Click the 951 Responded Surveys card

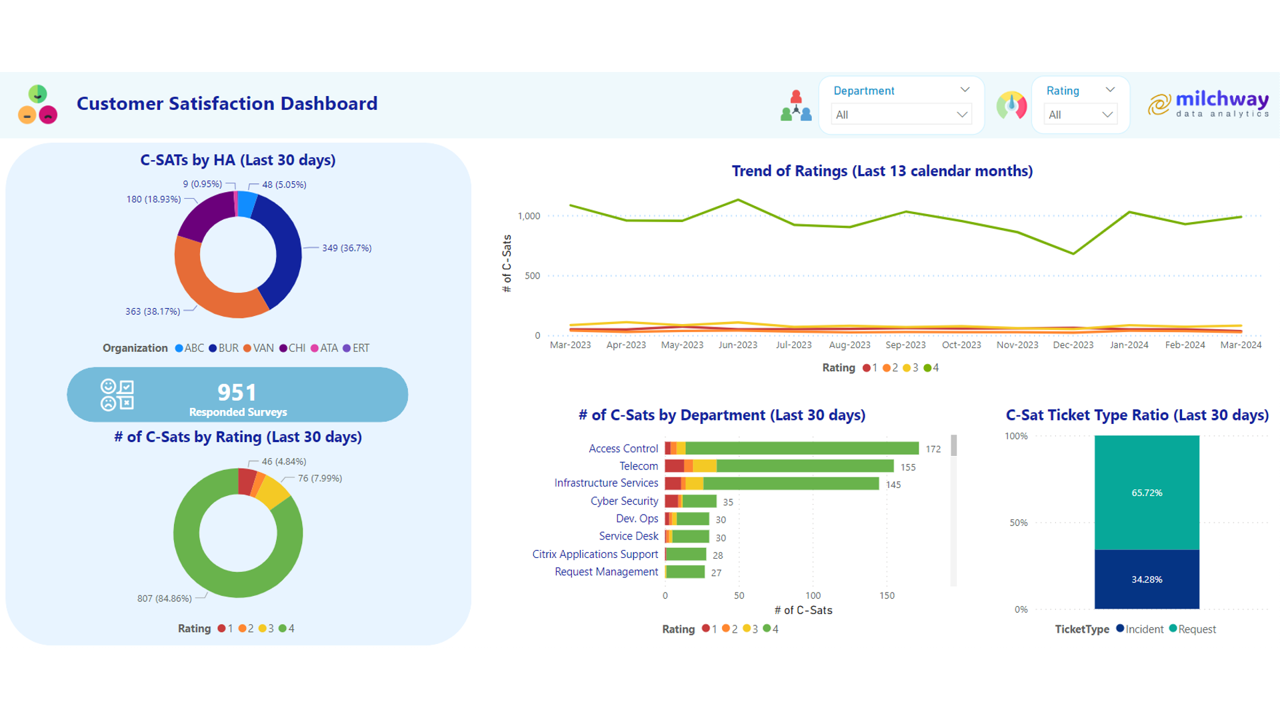pyautogui.click(x=237, y=394)
